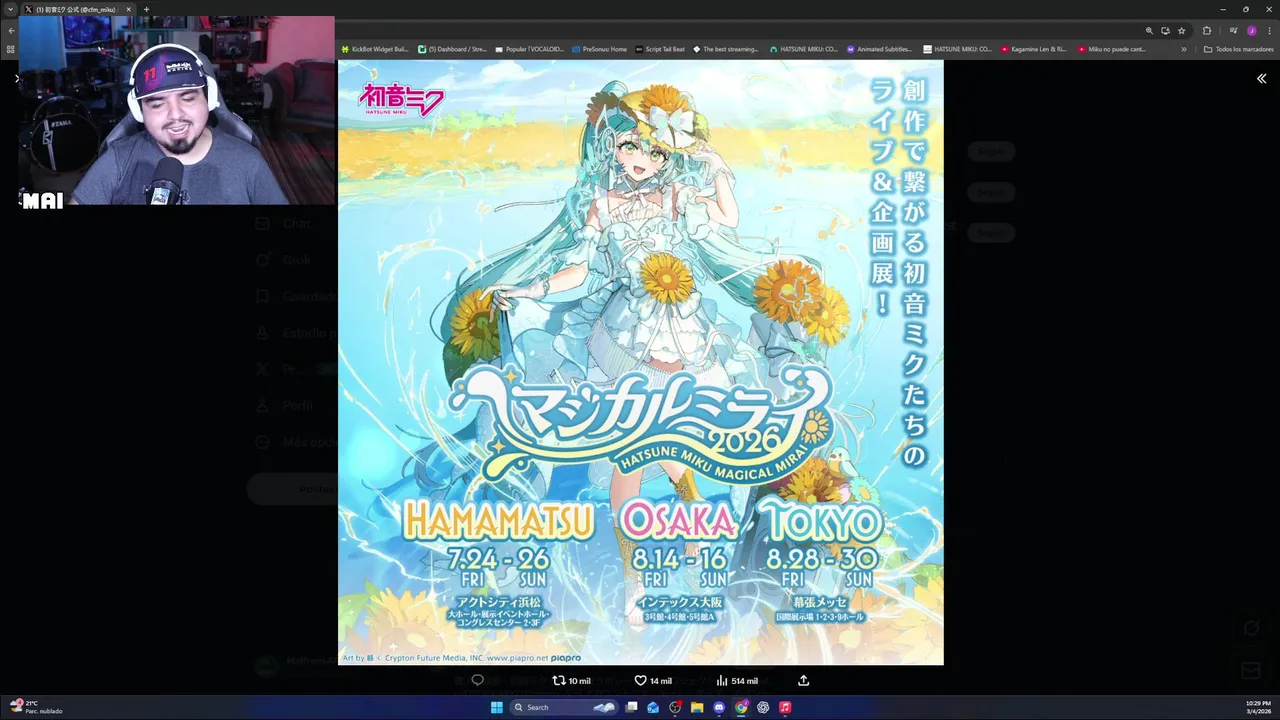Open the Chrome three-dot menu
This screenshot has height=720, width=1280.
click(x=1269, y=31)
